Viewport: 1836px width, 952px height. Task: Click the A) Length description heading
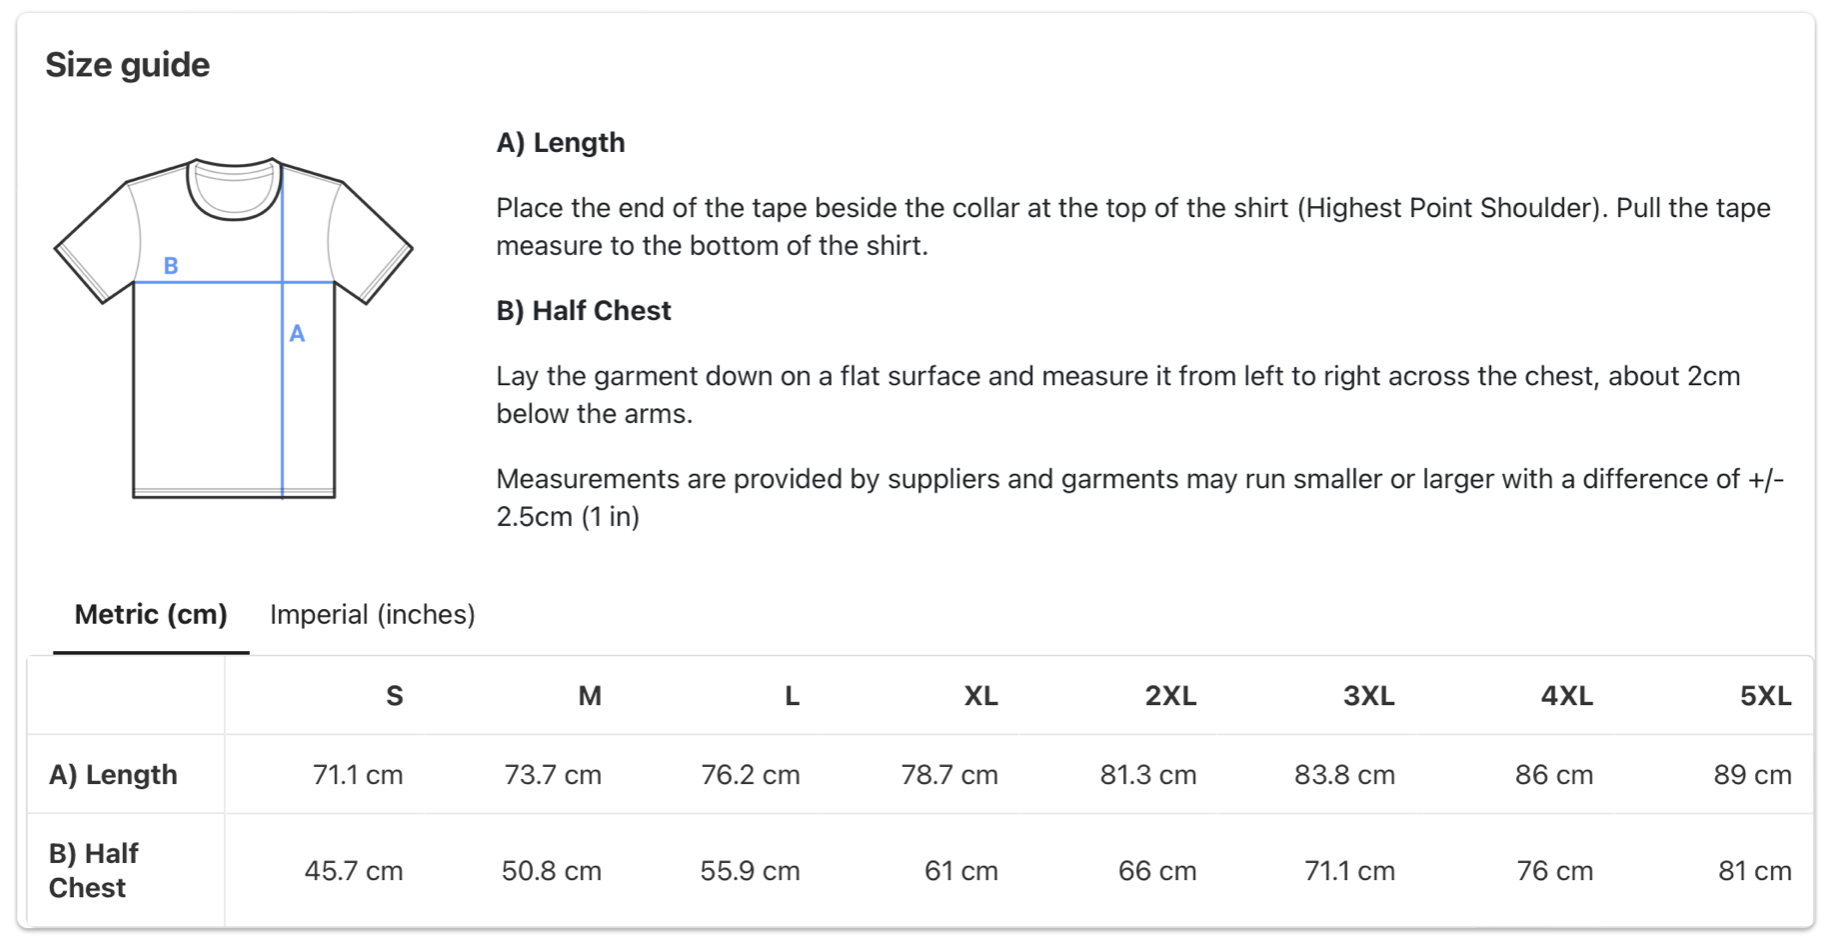point(561,142)
